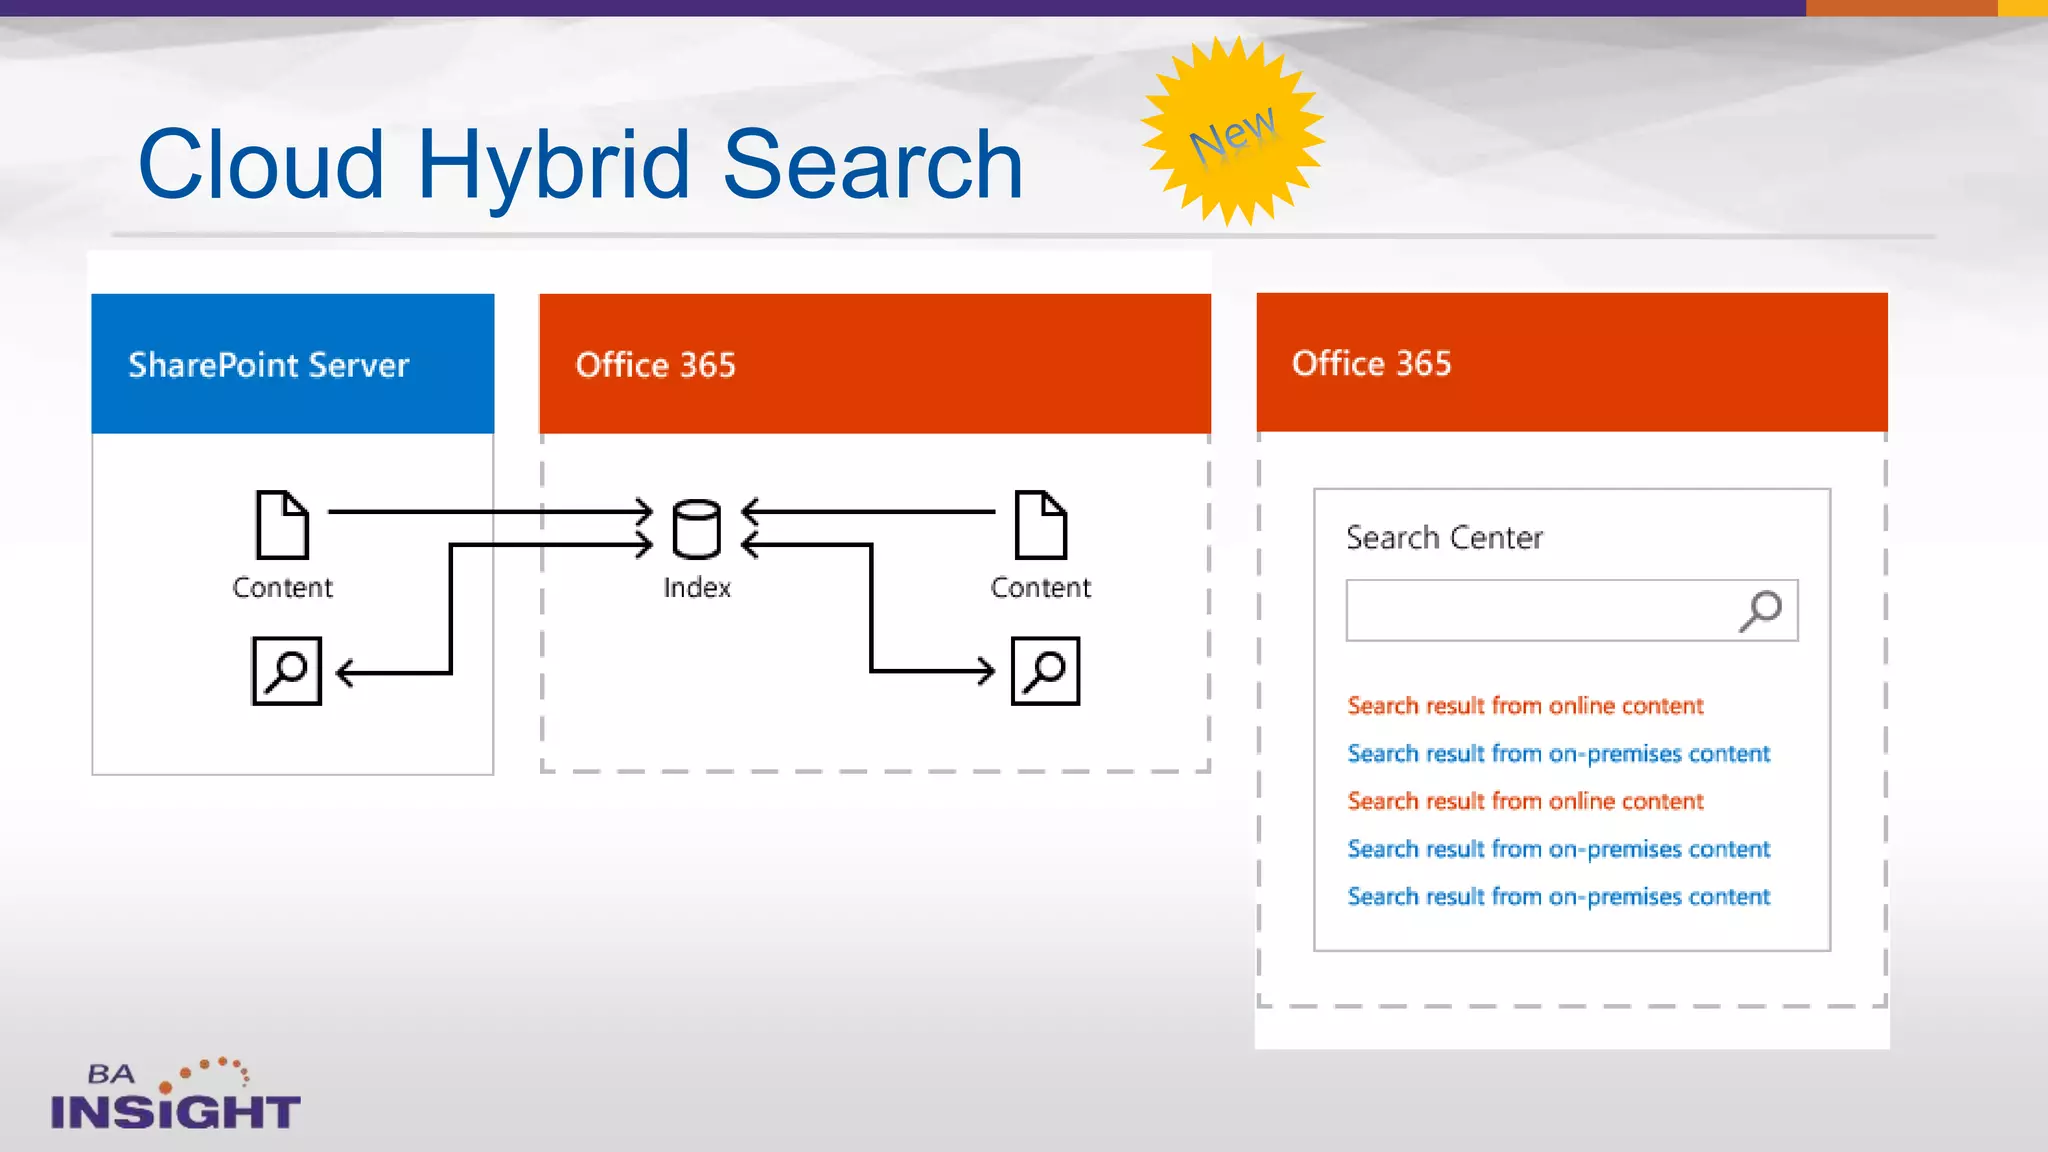
Task: Click the magnifier icon in Search Center box
Action: [x=1760, y=611]
